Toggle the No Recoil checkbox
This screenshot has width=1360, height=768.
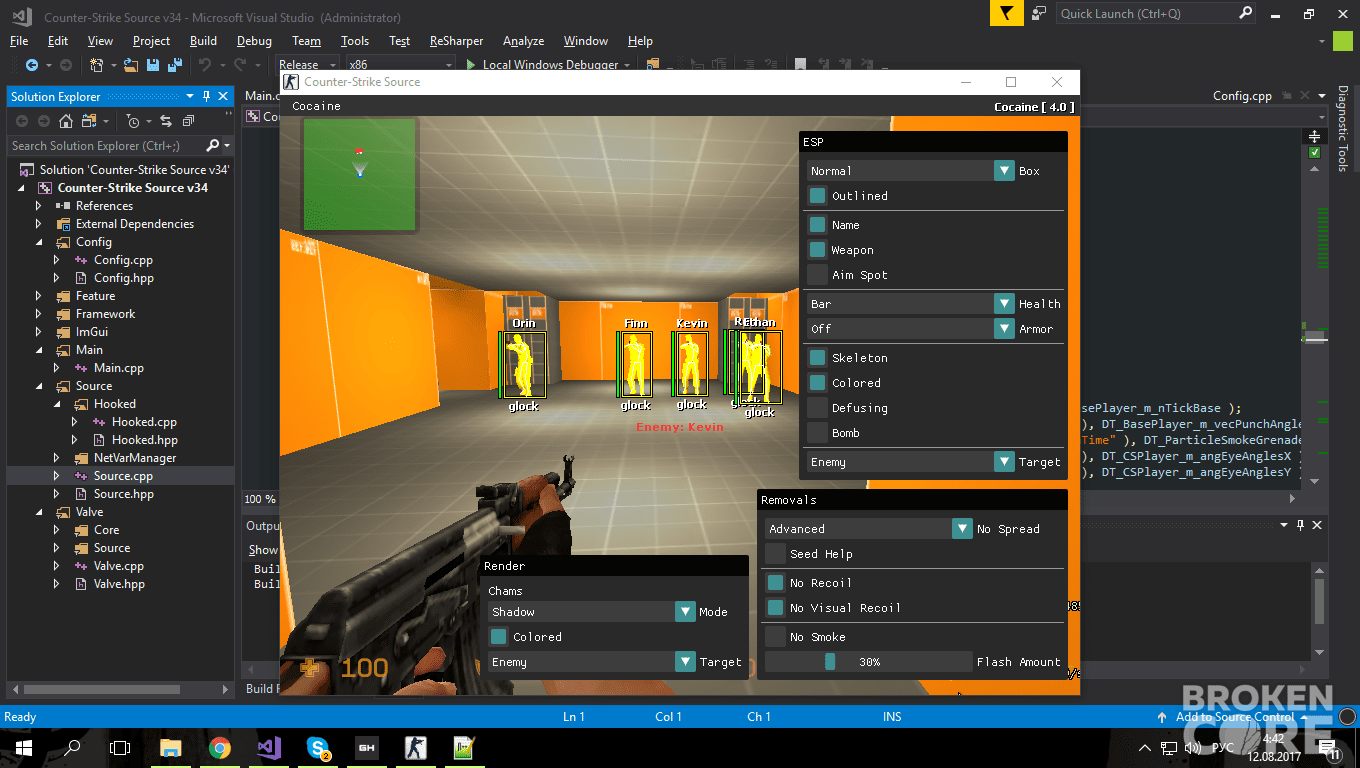point(775,583)
